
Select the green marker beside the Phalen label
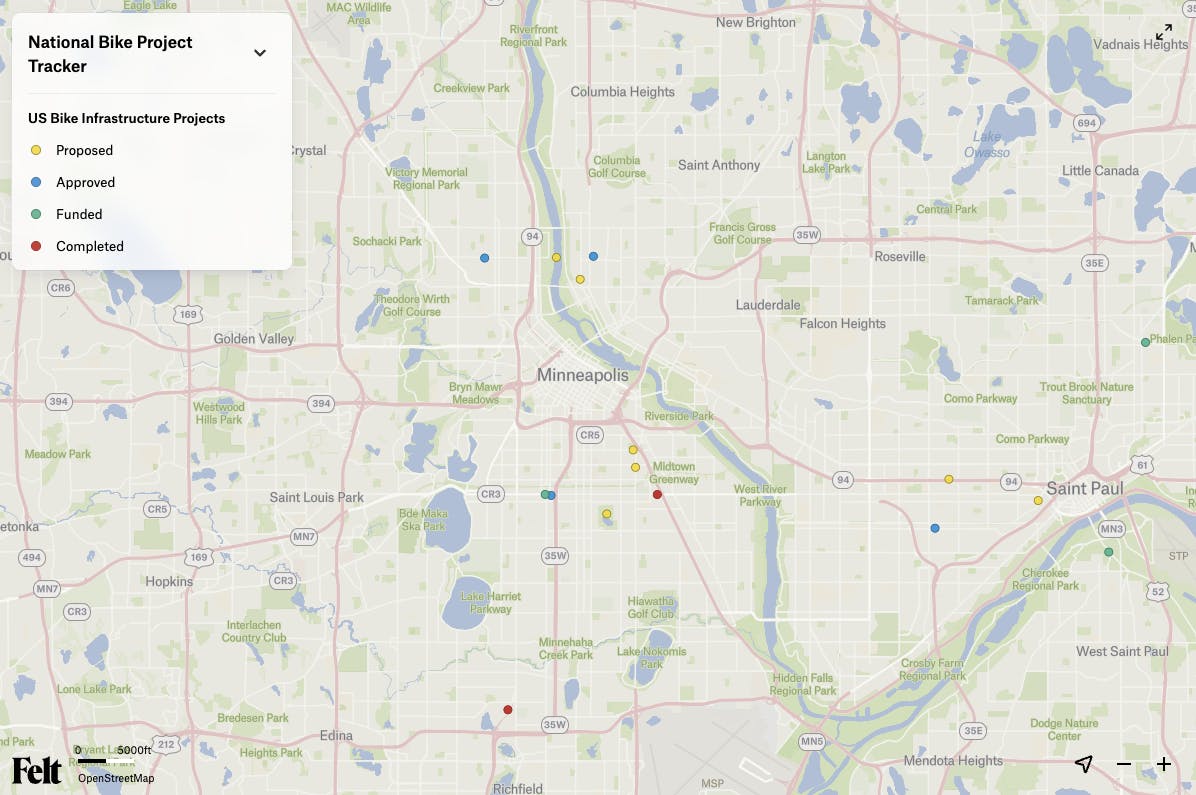point(1145,343)
